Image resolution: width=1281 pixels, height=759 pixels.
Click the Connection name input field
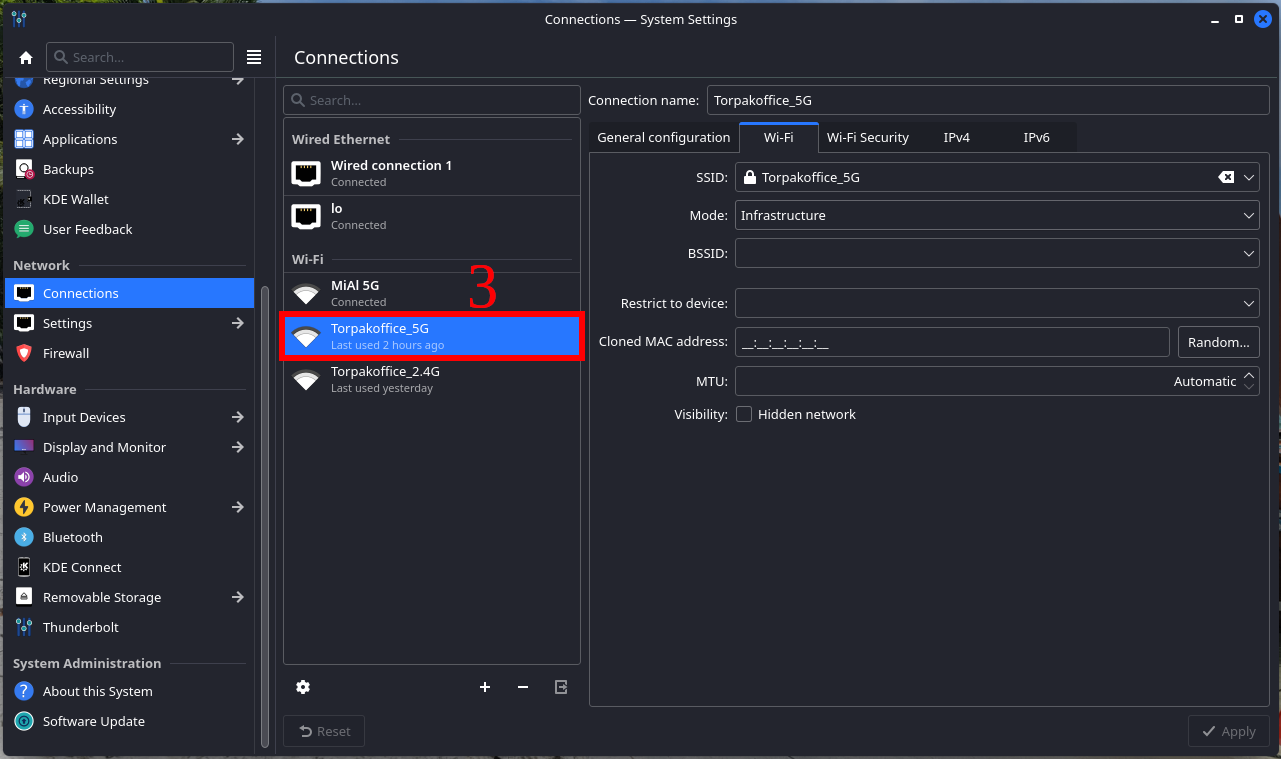coord(988,100)
